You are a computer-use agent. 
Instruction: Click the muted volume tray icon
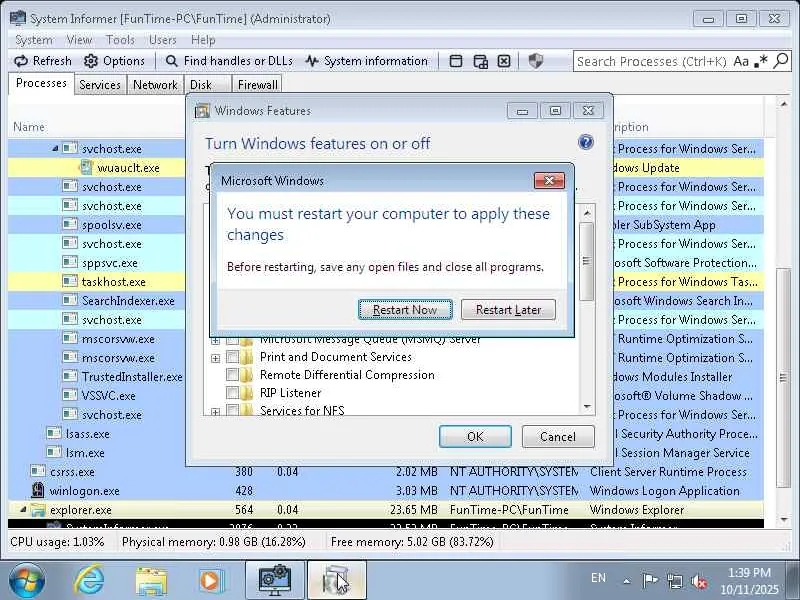699,581
